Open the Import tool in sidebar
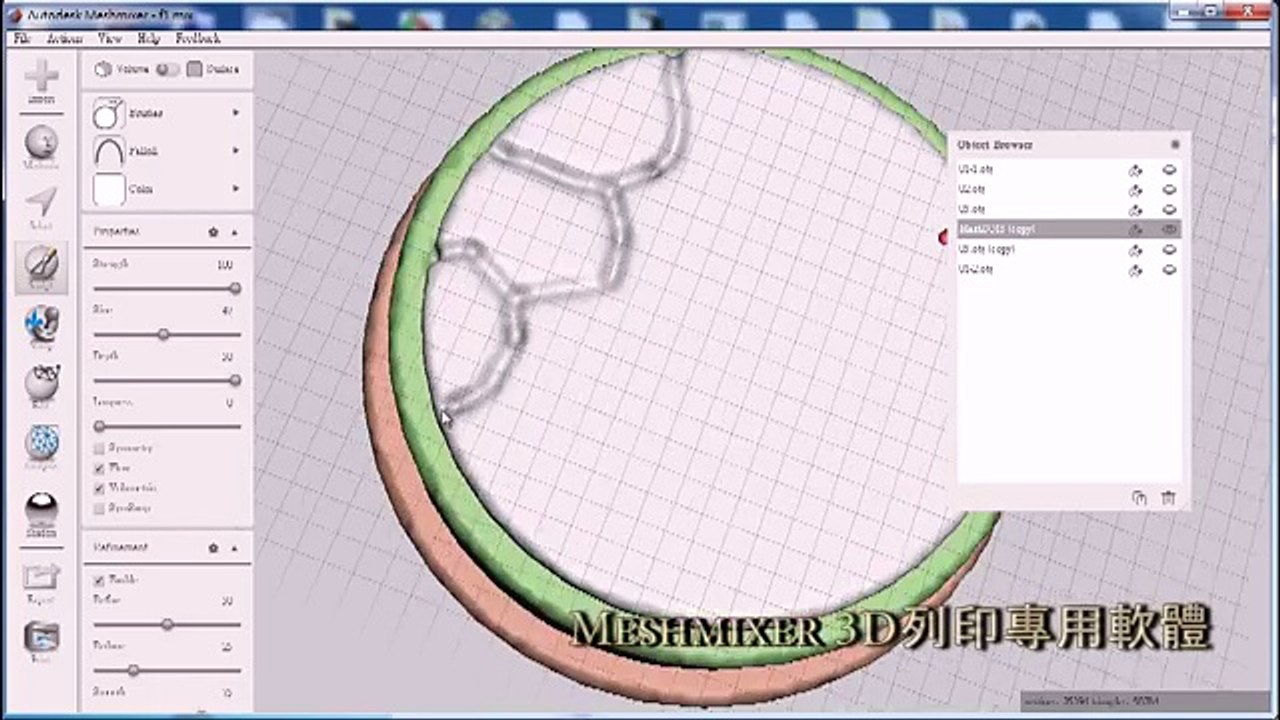1280x720 pixels. [42, 80]
